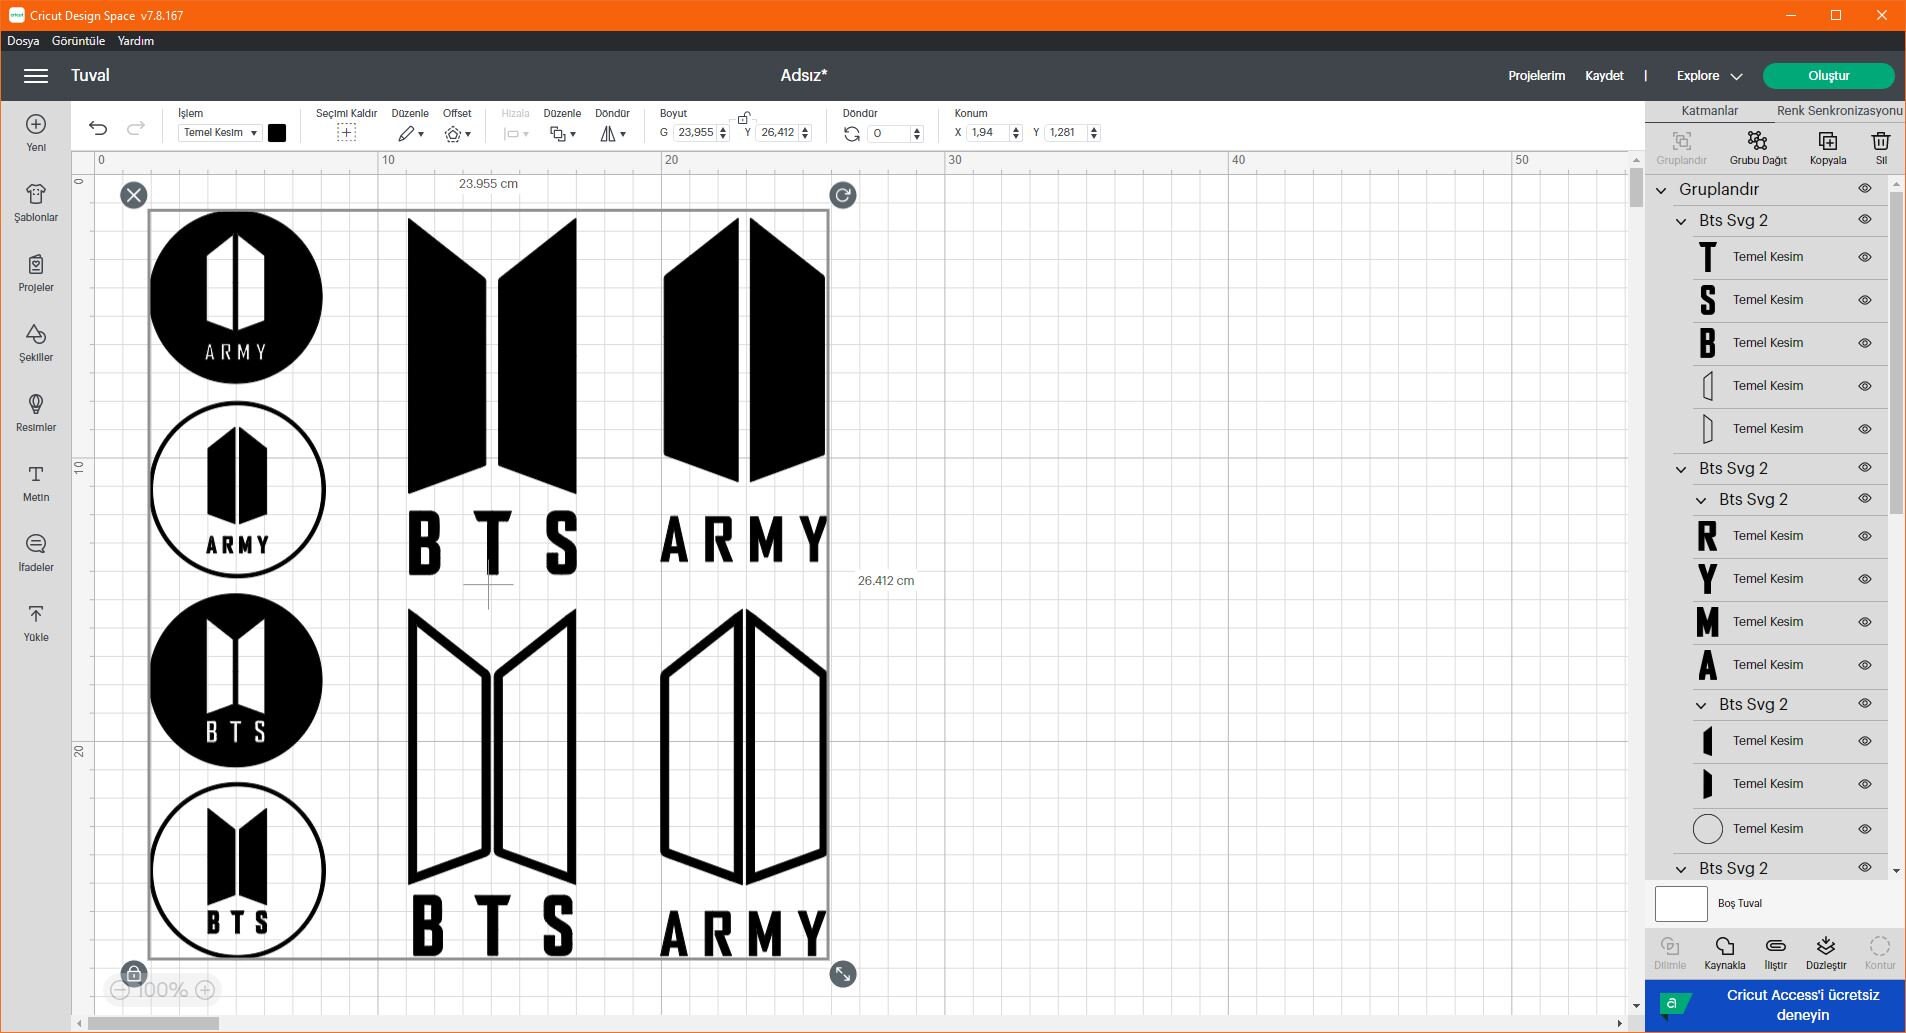The image size is (1906, 1033).
Task: Open the Temel Kesim işlem dropdown
Action: pos(218,132)
